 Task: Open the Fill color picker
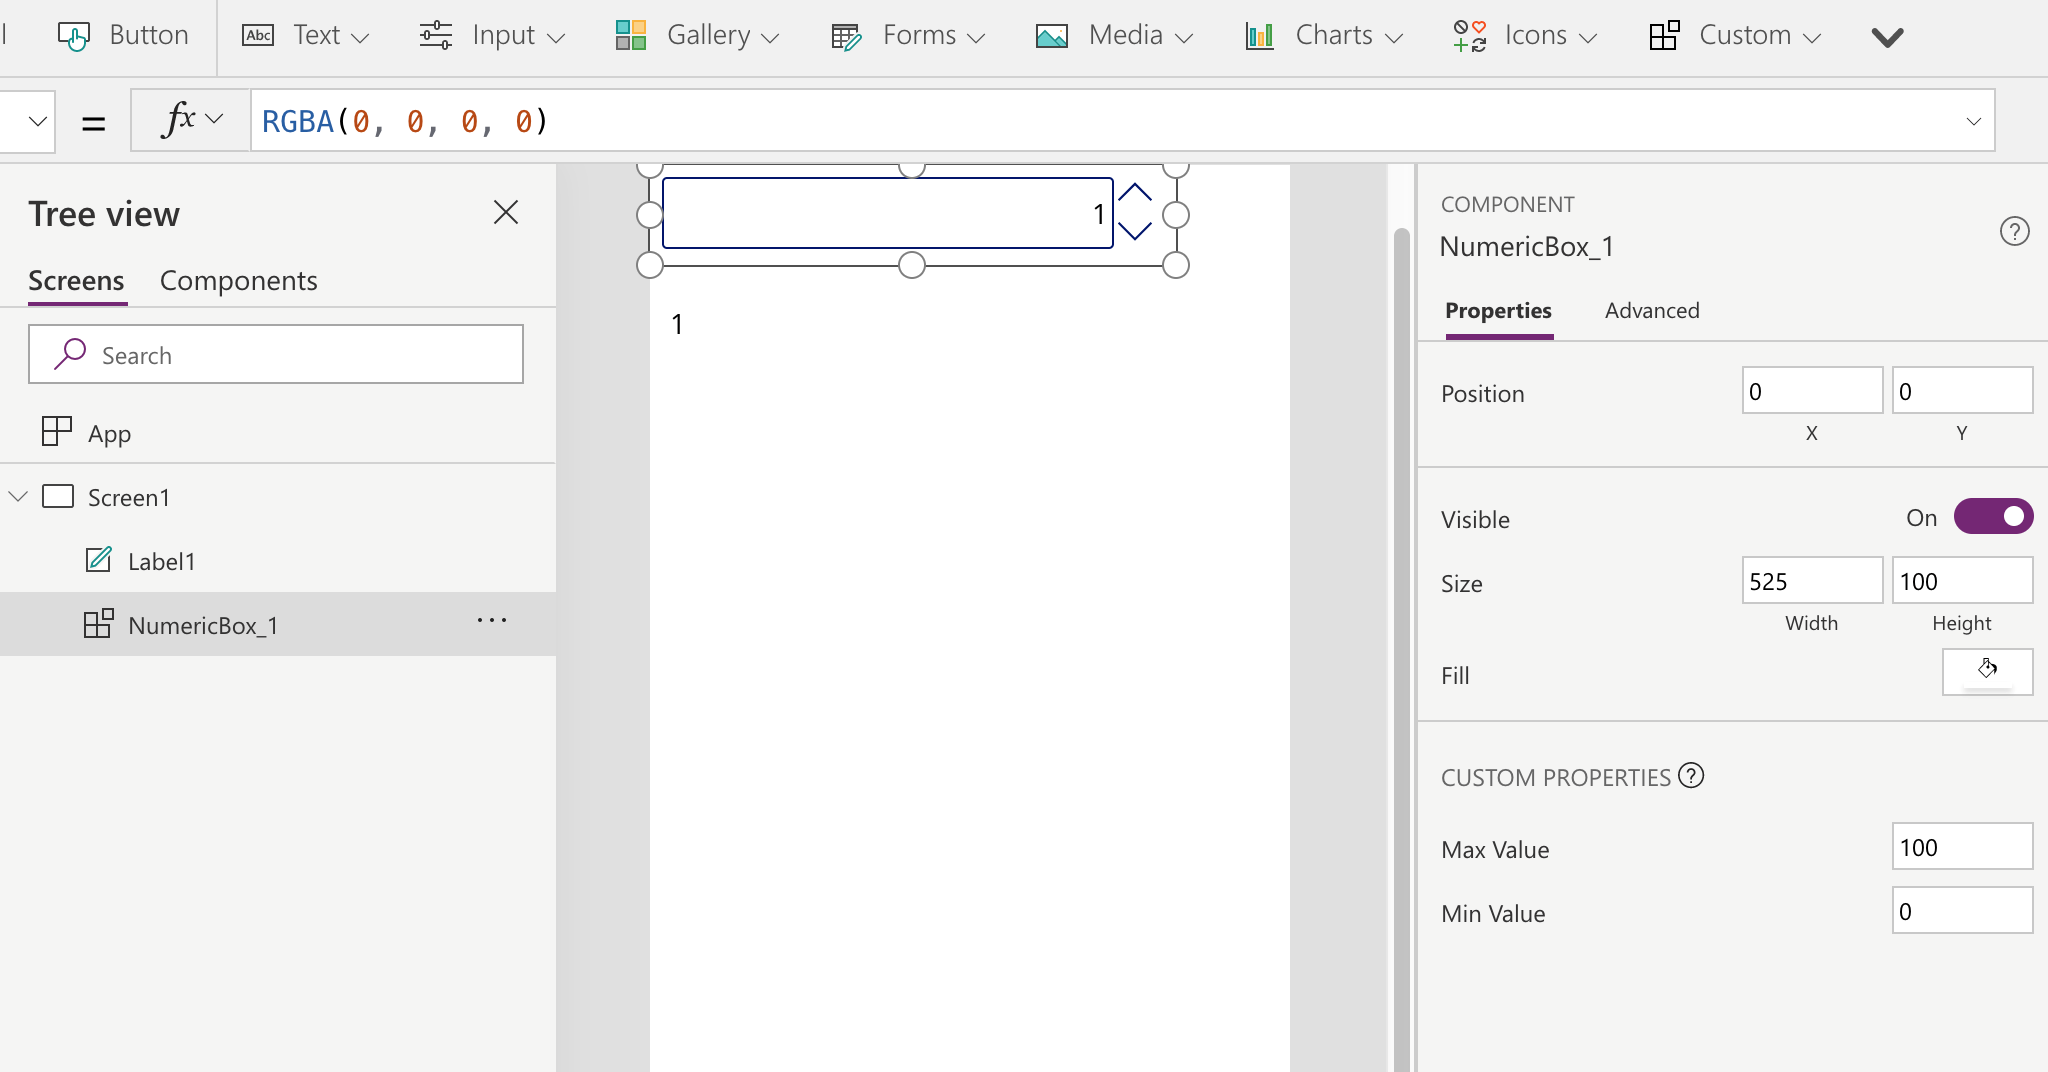click(1987, 671)
